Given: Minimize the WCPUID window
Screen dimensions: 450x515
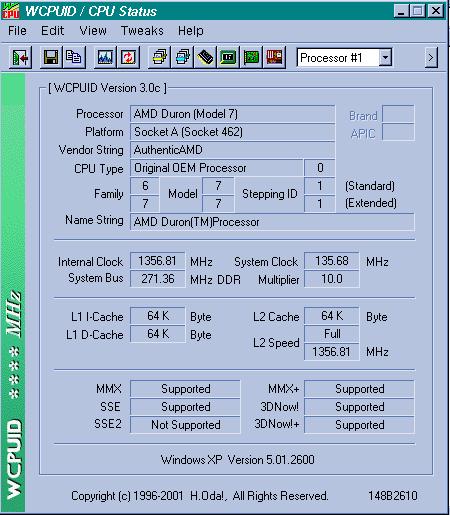Looking at the screenshot, I should pyautogui.click(x=401, y=11).
